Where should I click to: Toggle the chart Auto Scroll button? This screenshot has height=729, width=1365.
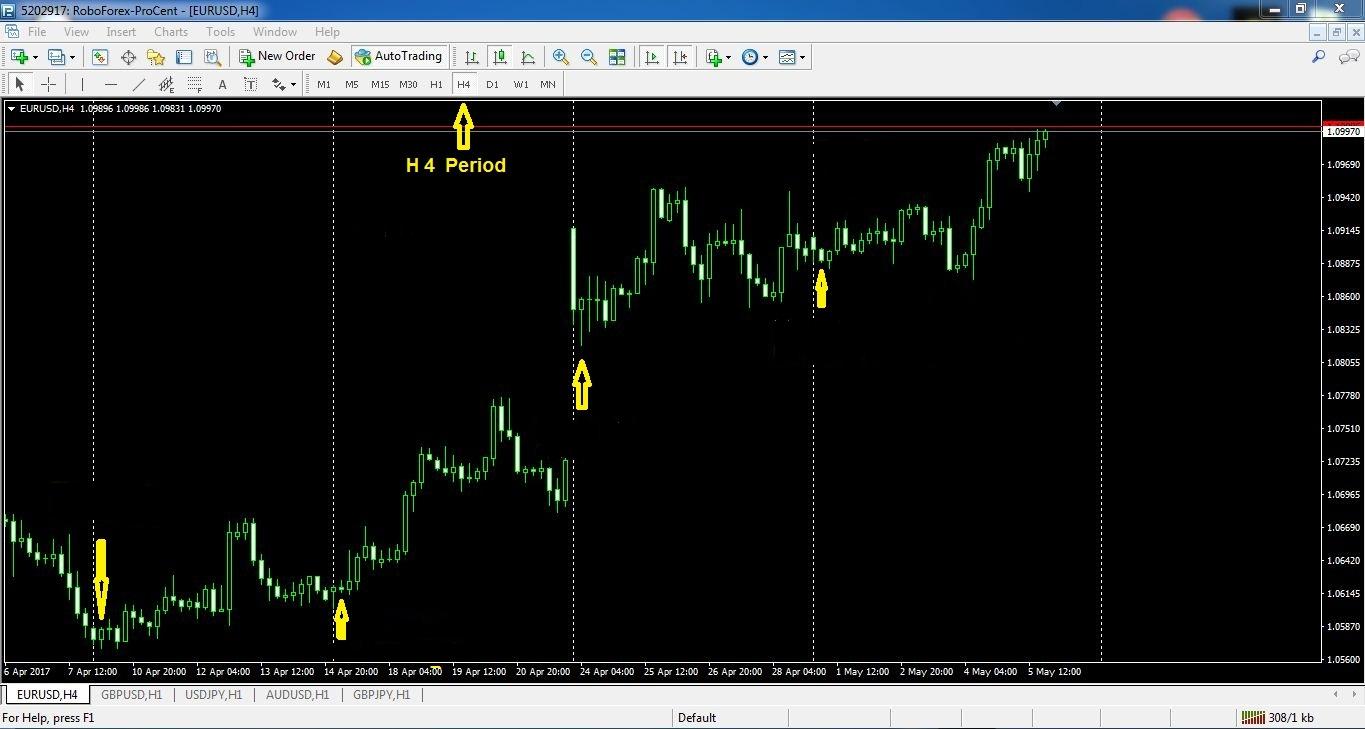(x=652, y=57)
